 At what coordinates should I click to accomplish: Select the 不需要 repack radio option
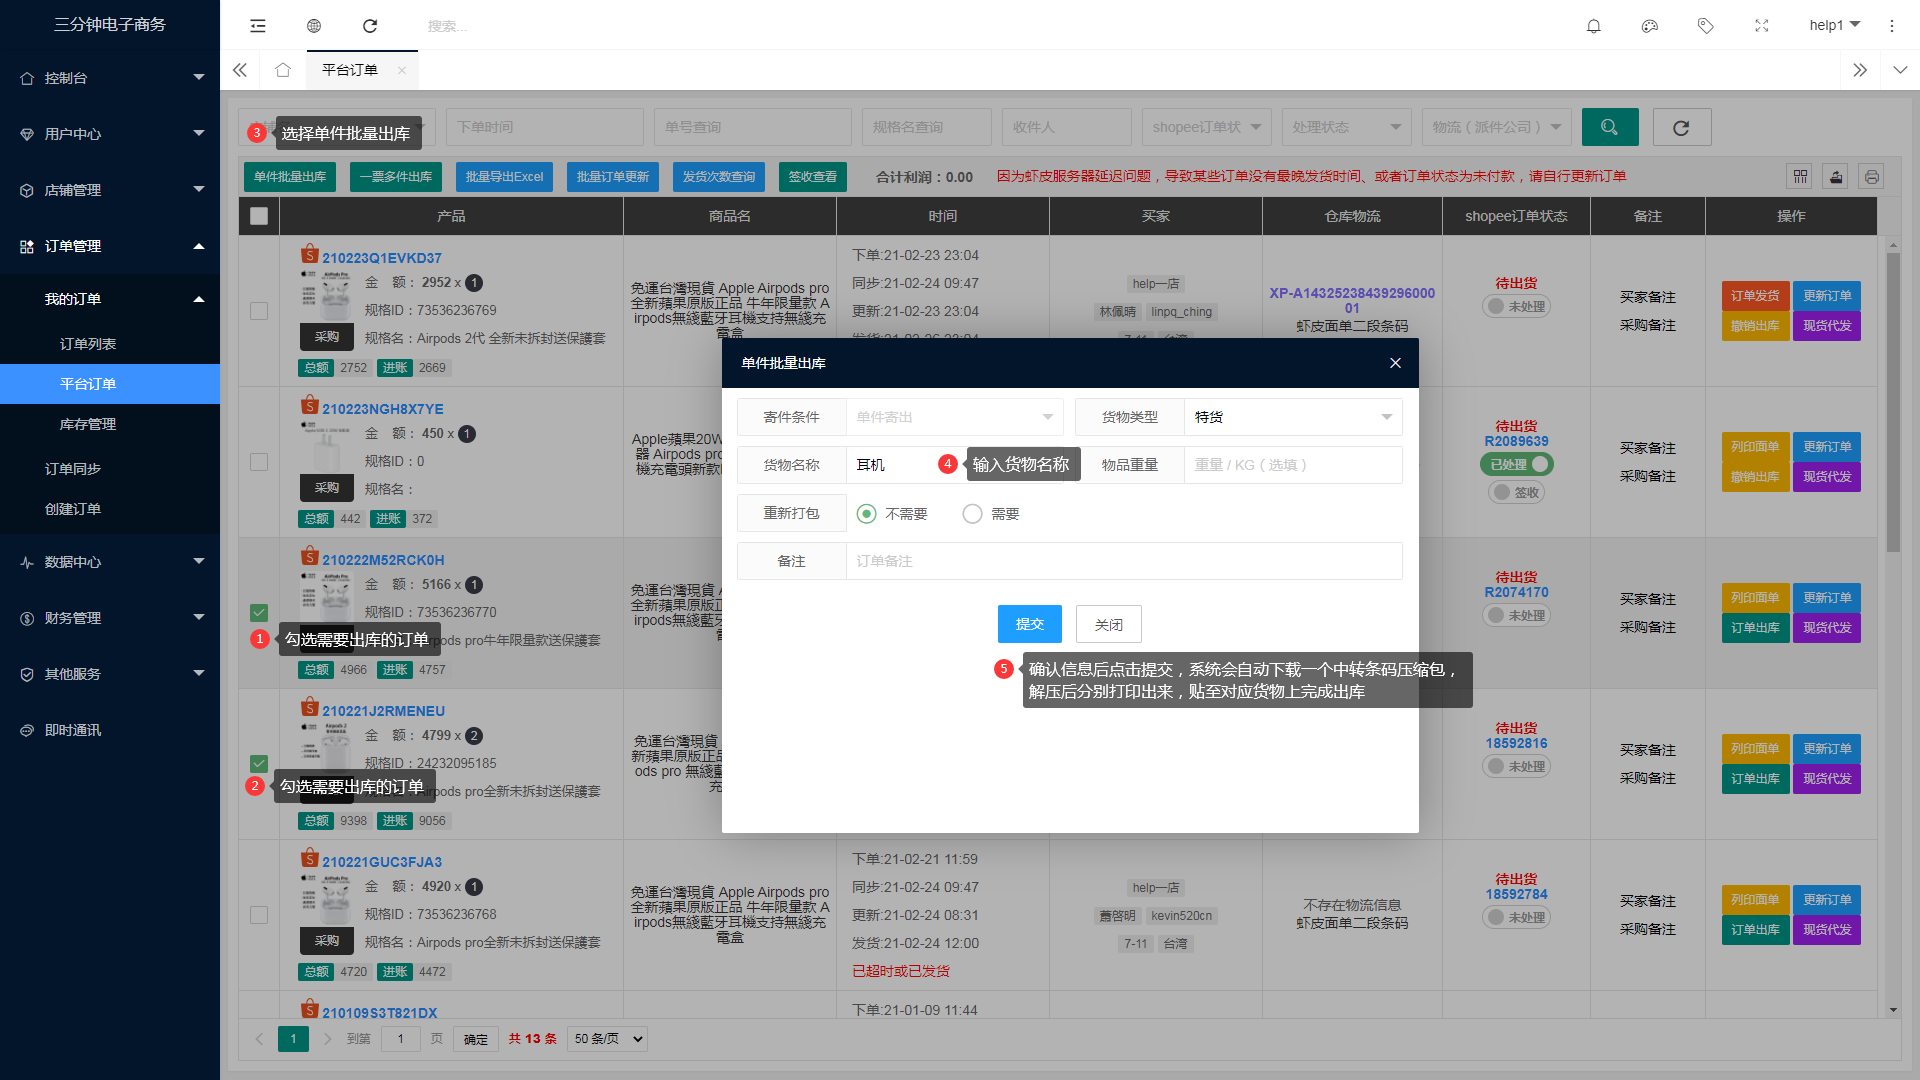pyautogui.click(x=867, y=514)
